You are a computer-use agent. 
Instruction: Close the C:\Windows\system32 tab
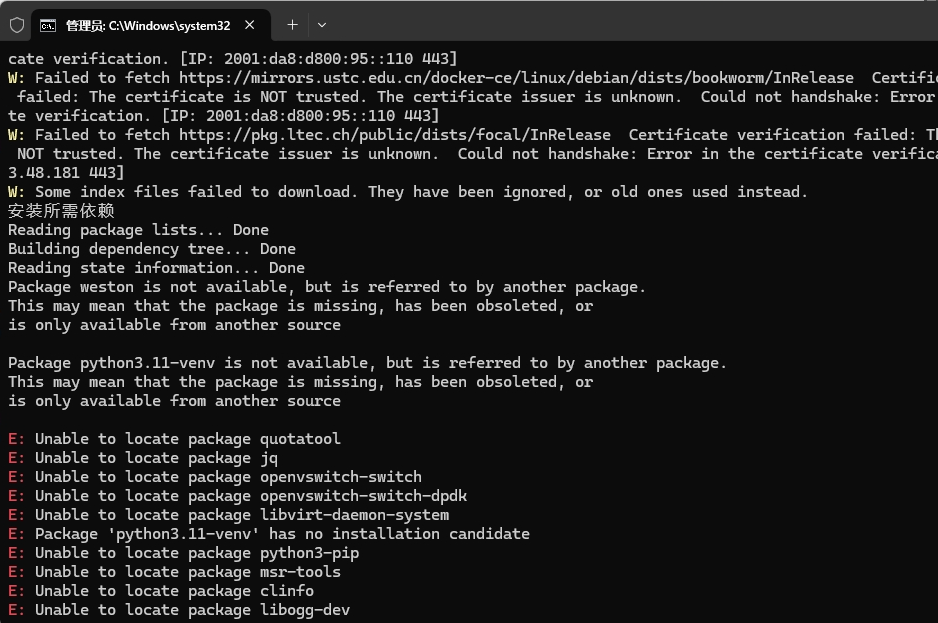250,25
